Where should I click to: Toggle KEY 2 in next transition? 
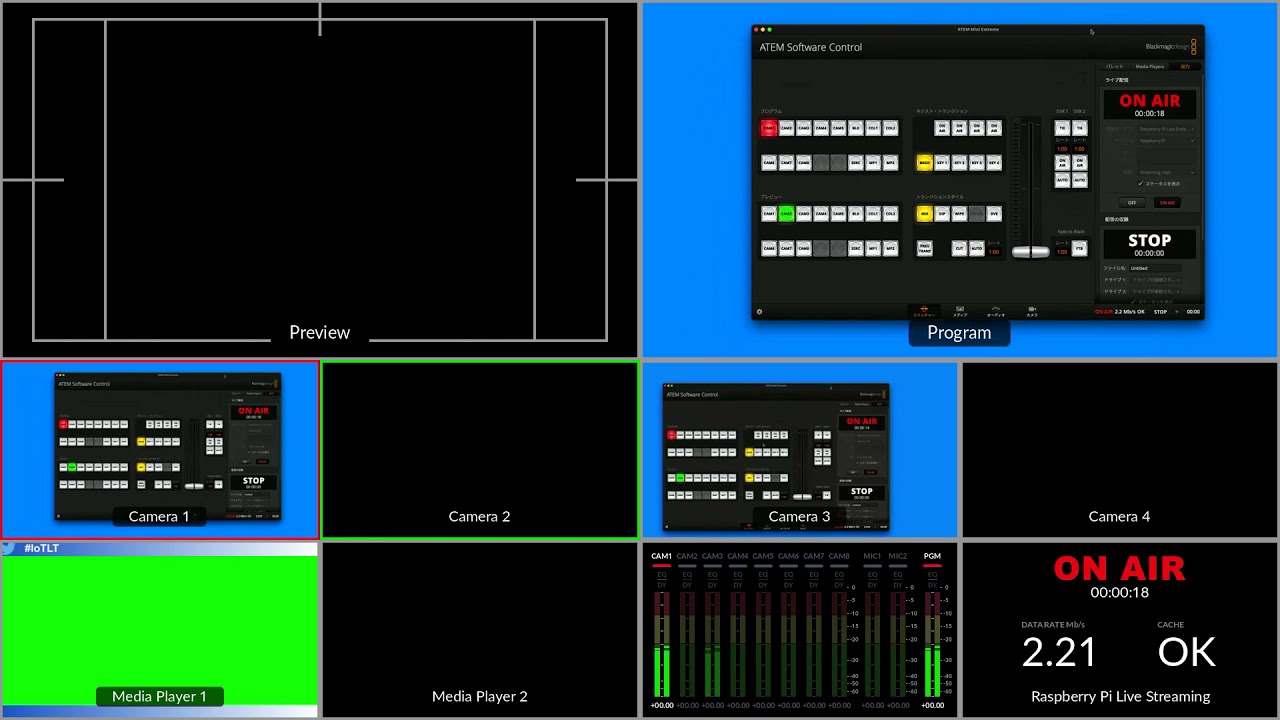(x=959, y=163)
